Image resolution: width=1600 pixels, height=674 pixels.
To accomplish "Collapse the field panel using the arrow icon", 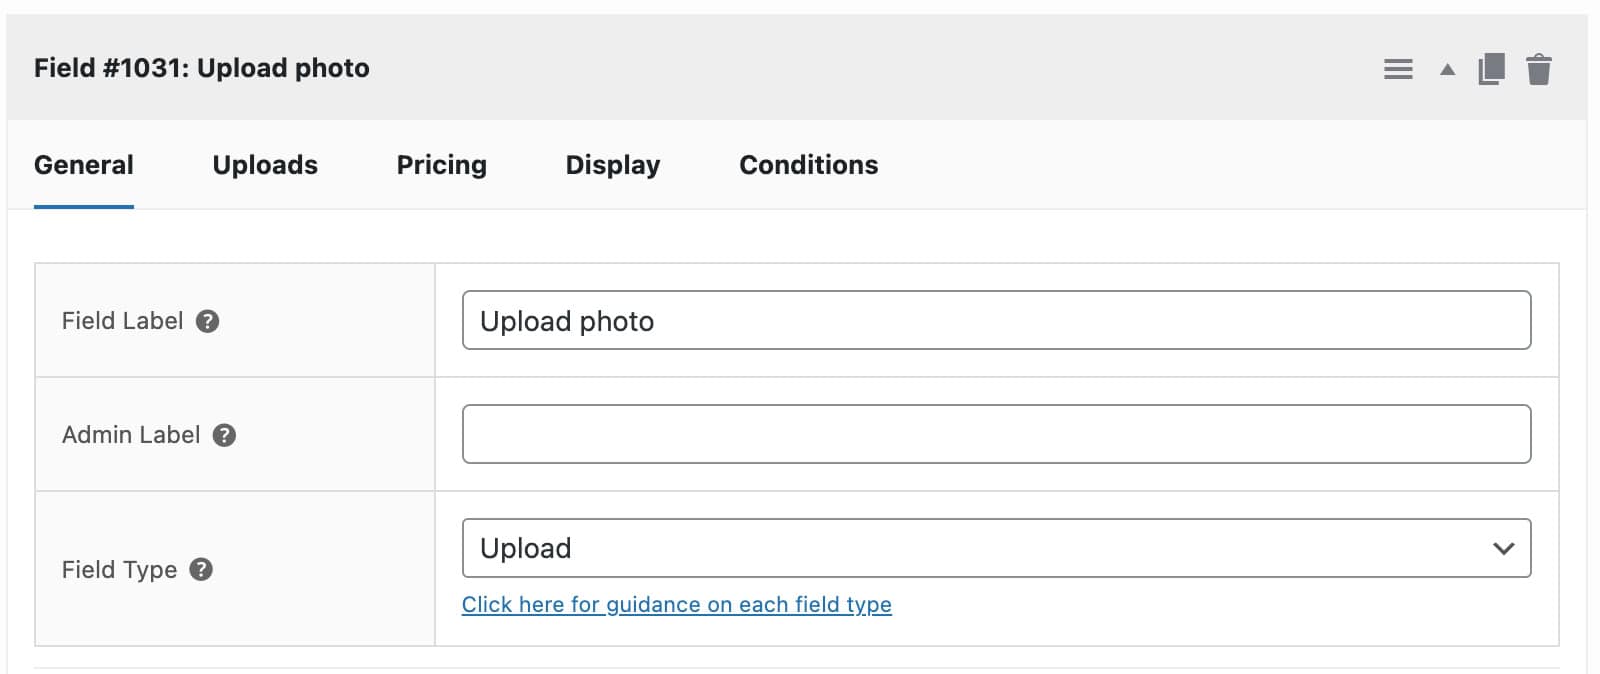I will point(1445,69).
